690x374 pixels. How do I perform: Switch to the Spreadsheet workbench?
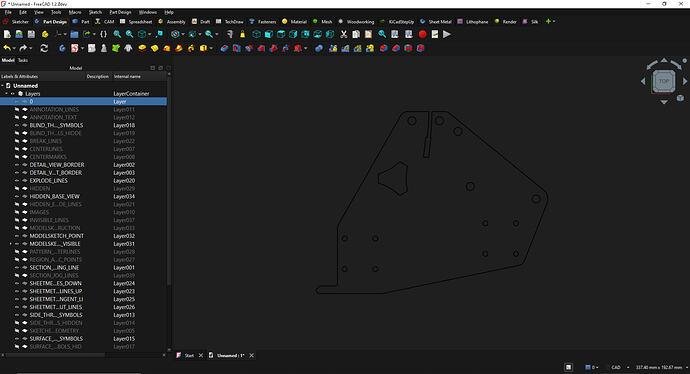(136, 22)
